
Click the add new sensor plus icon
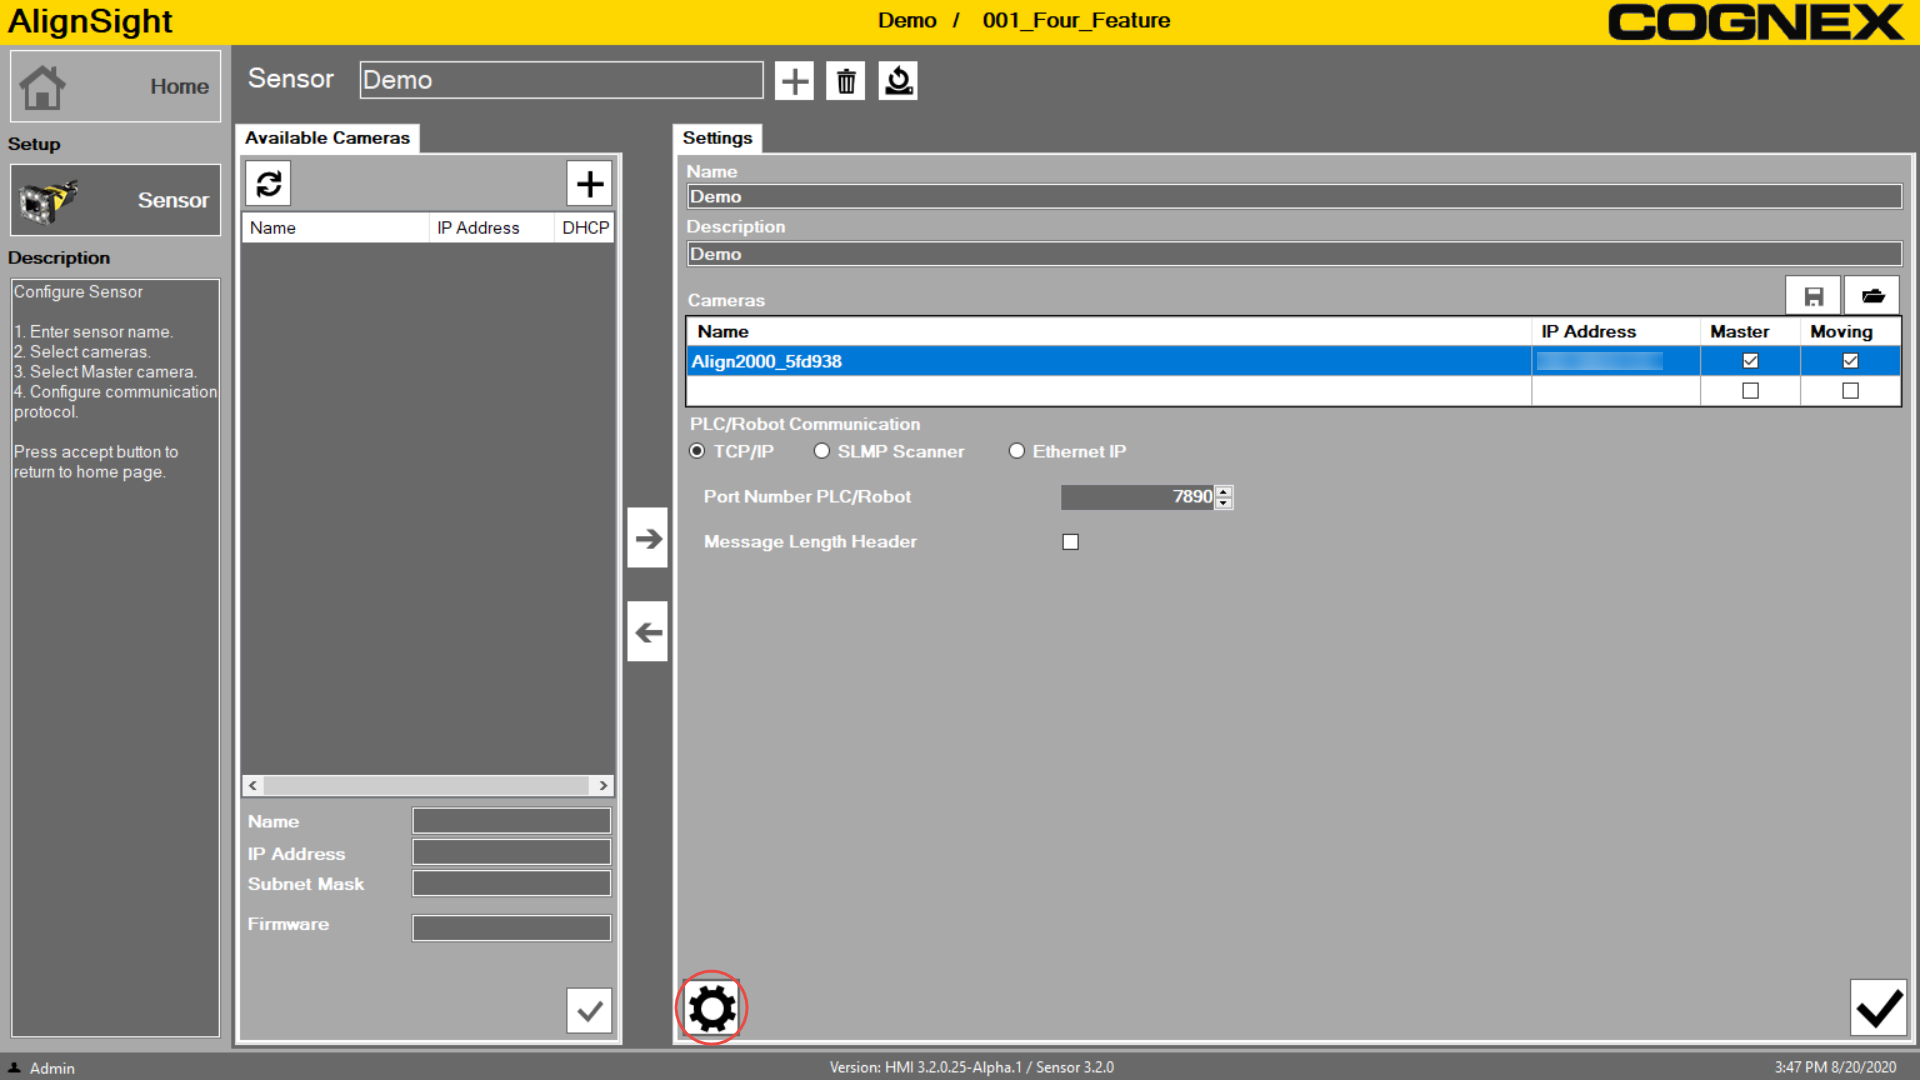[794, 81]
